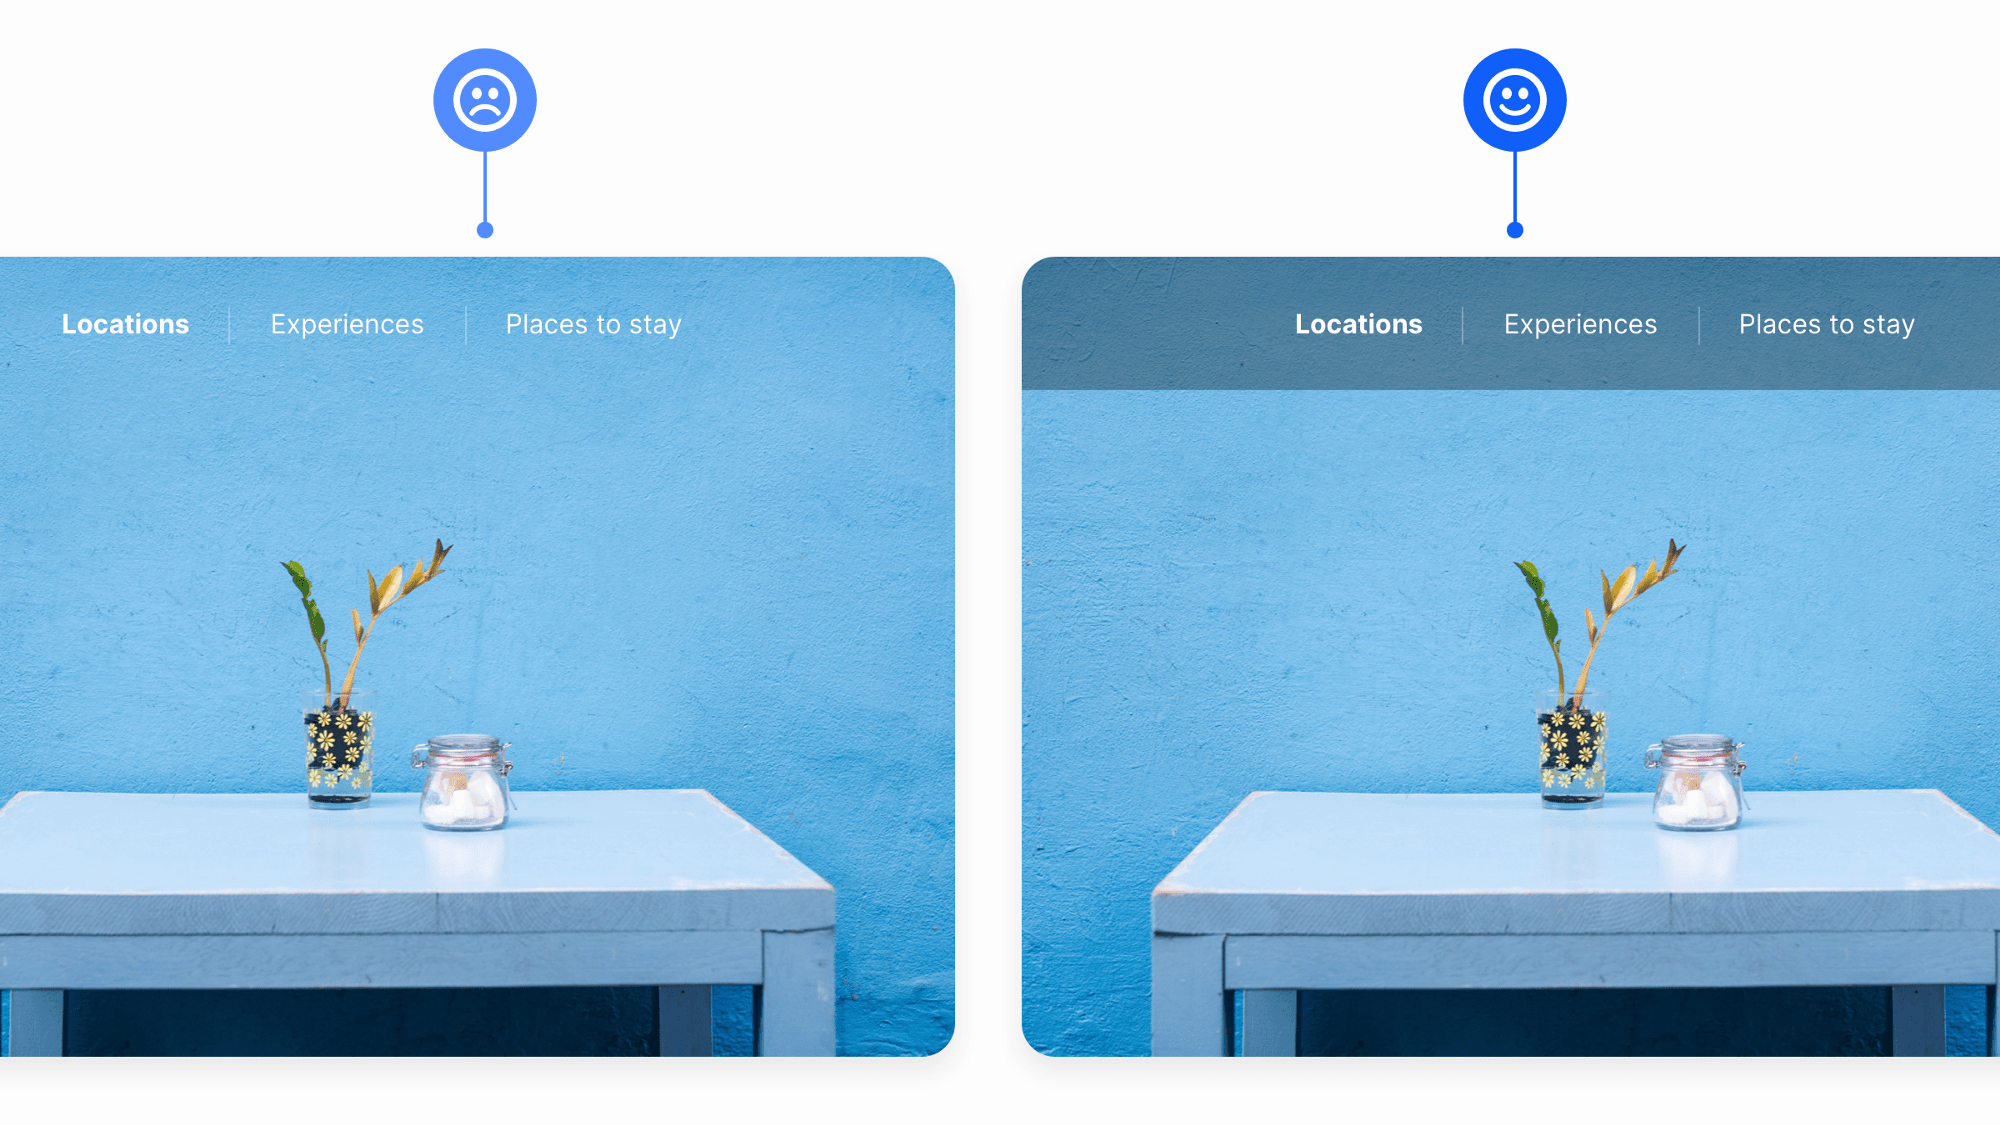Click the blue dot below happy face
The height and width of the screenshot is (1125, 2000).
point(1514,229)
